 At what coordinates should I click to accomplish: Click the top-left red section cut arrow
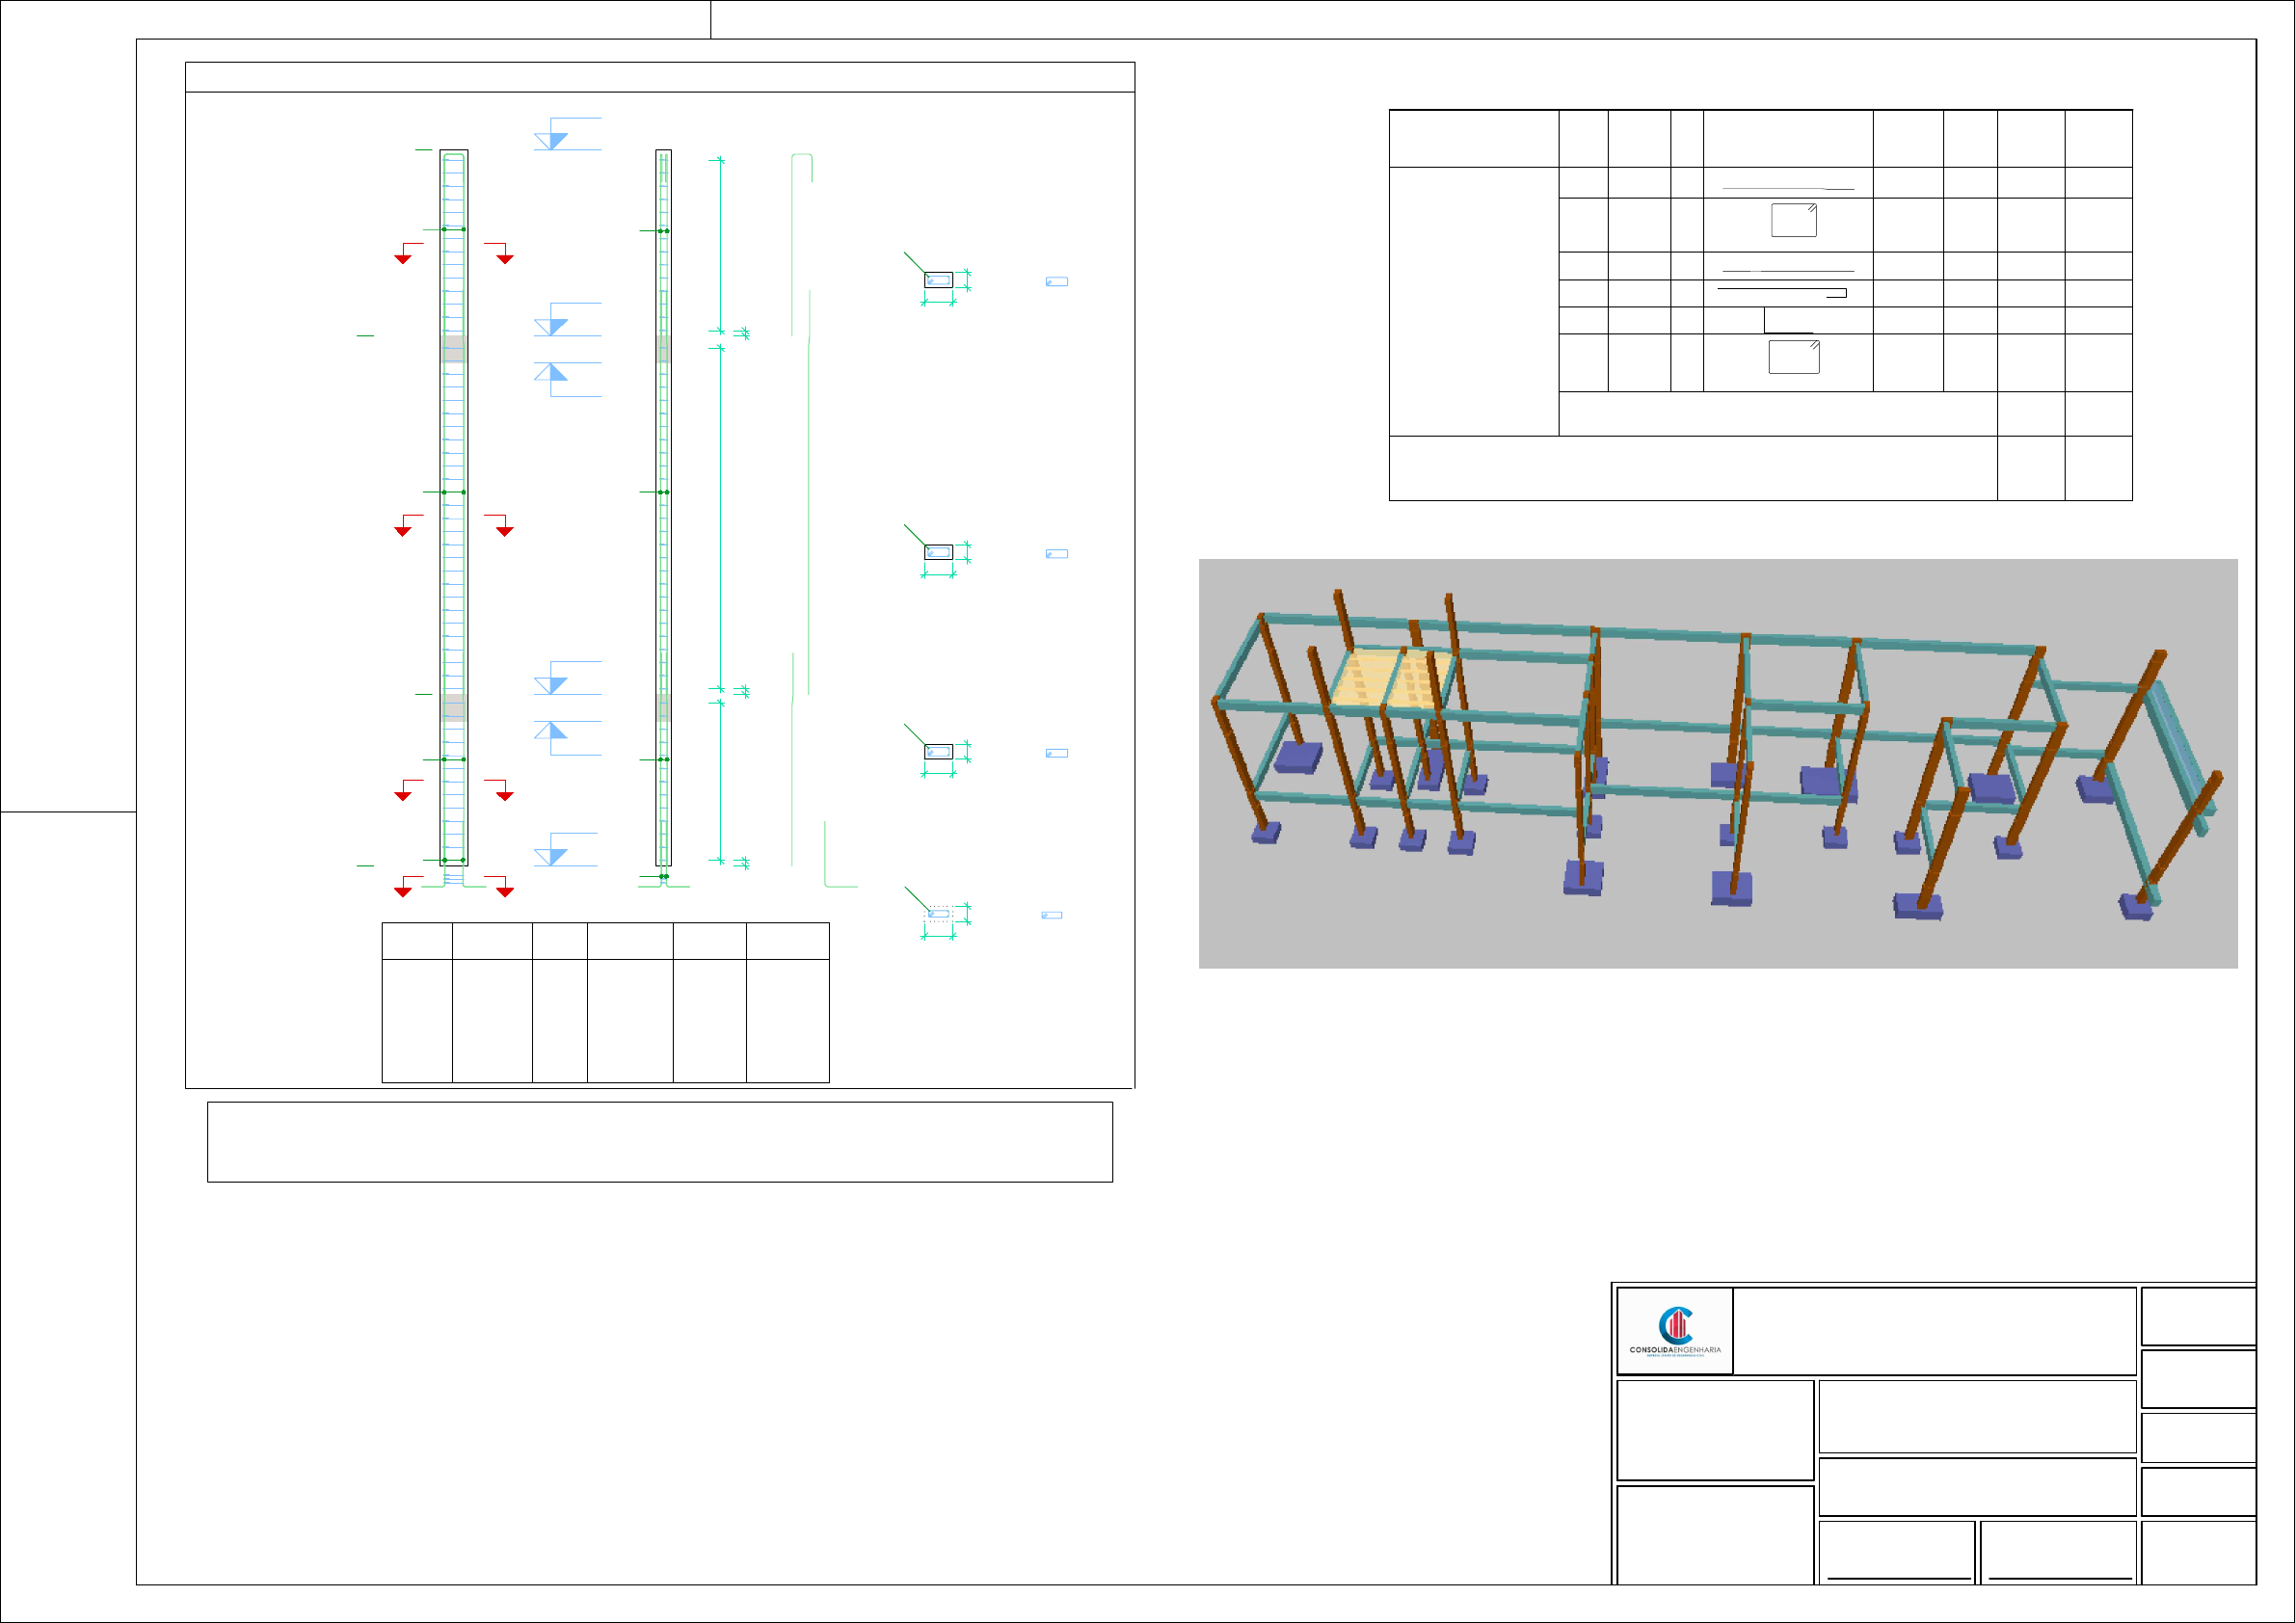click(403, 258)
